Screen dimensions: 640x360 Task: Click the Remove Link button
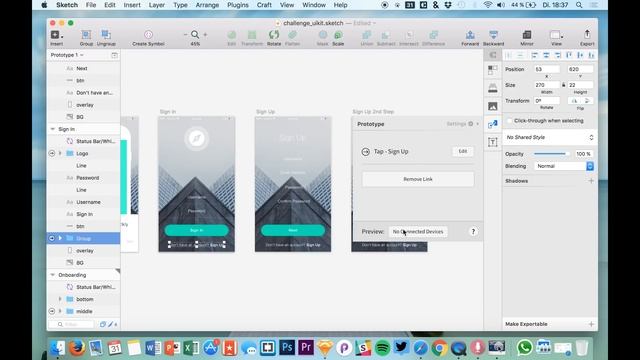(x=418, y=179)
